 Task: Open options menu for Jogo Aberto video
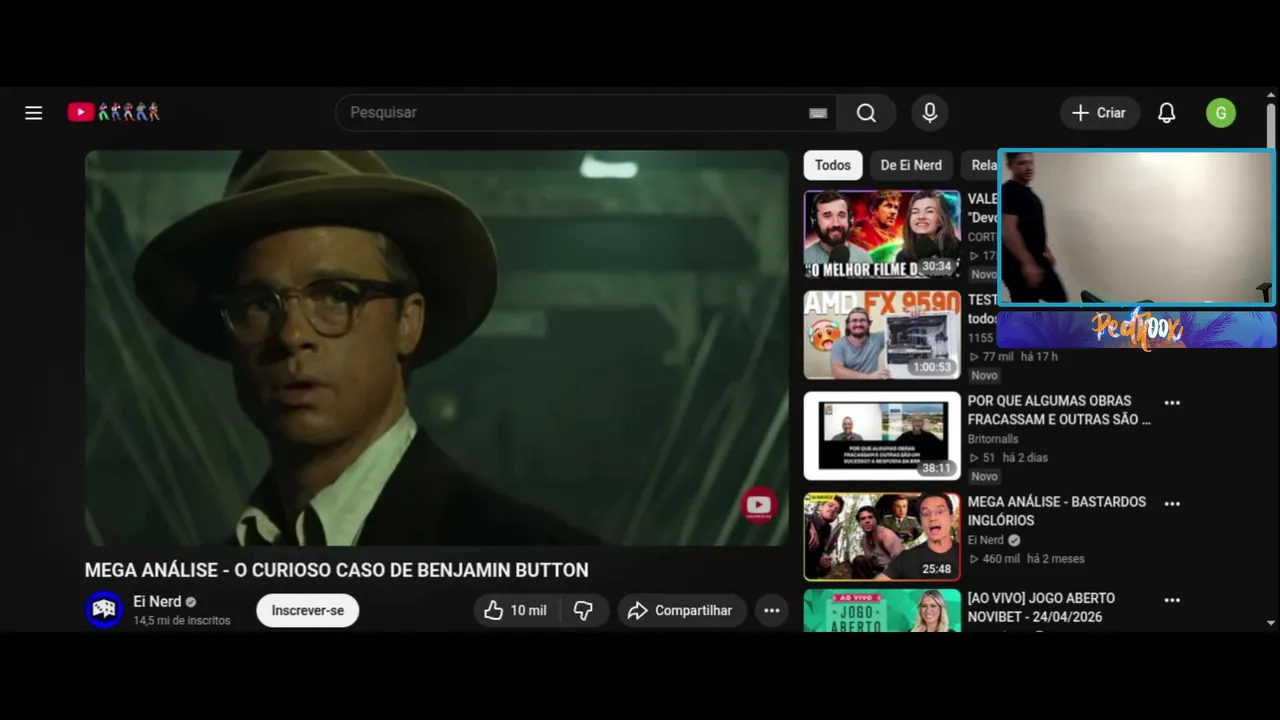pyautogui.click(x=1172, y=600)
